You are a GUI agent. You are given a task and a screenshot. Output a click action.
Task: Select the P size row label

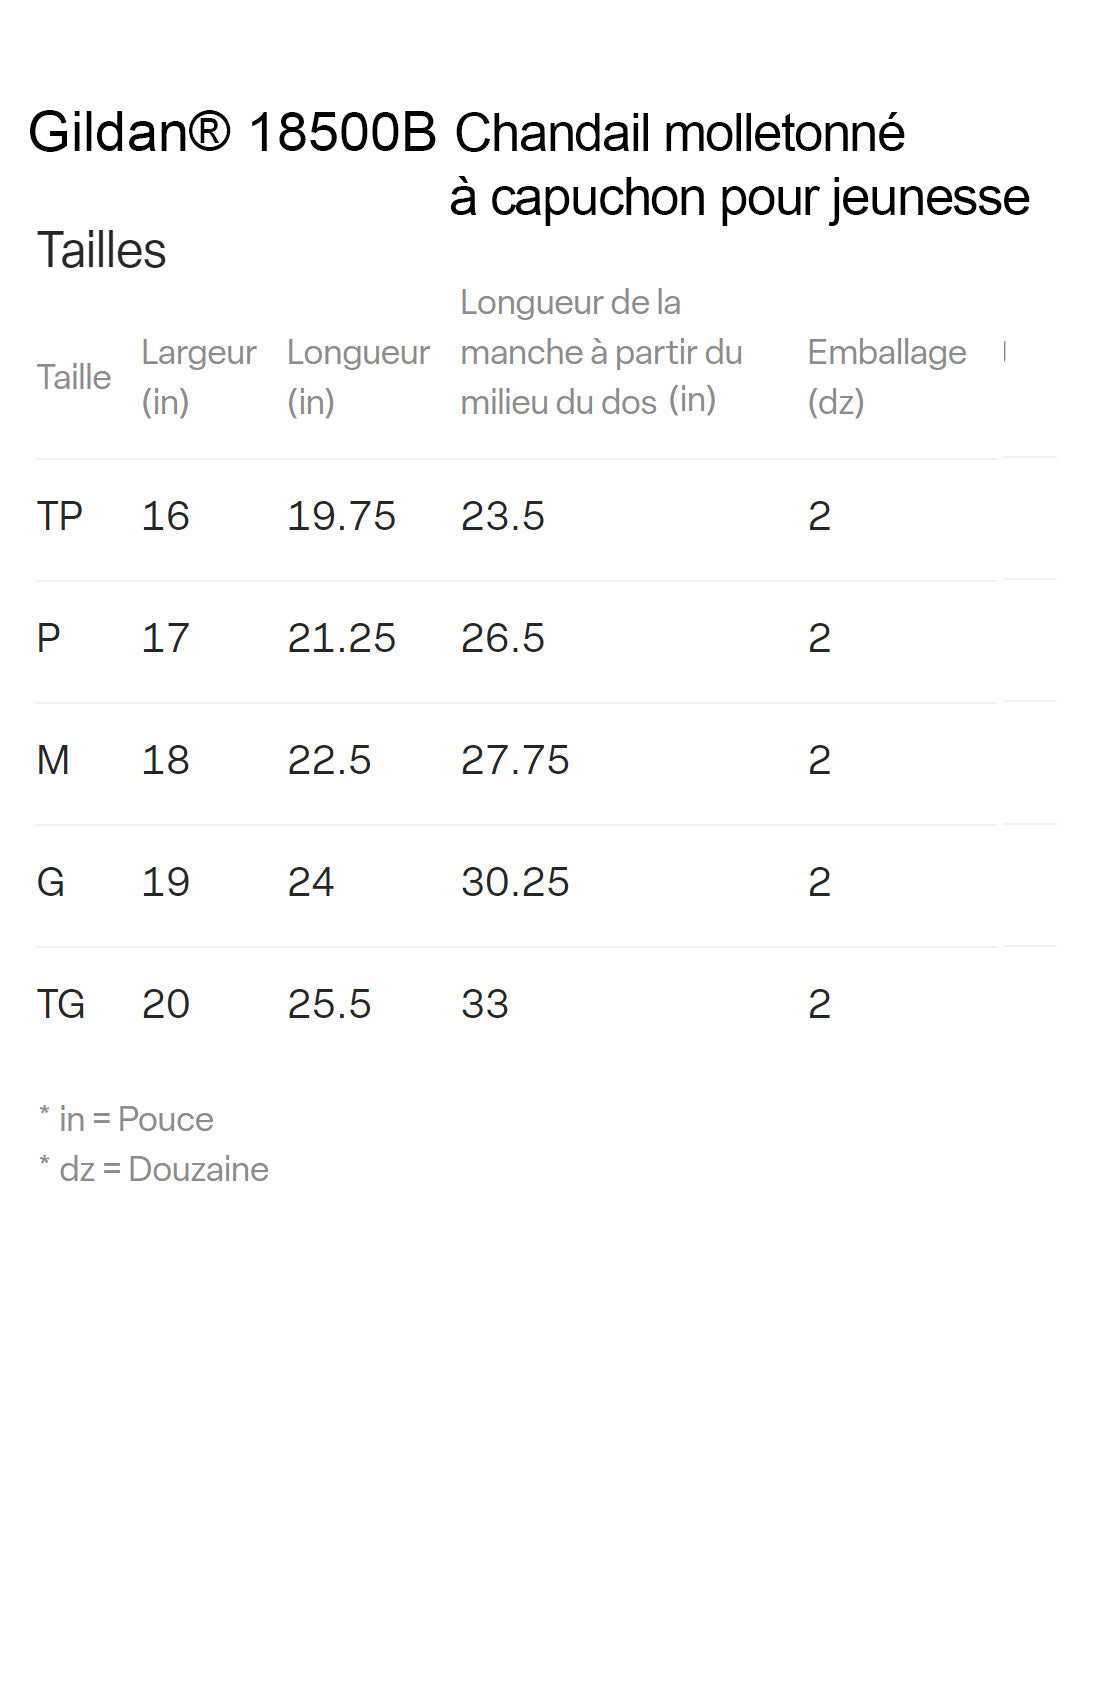(x=48, y=639)
